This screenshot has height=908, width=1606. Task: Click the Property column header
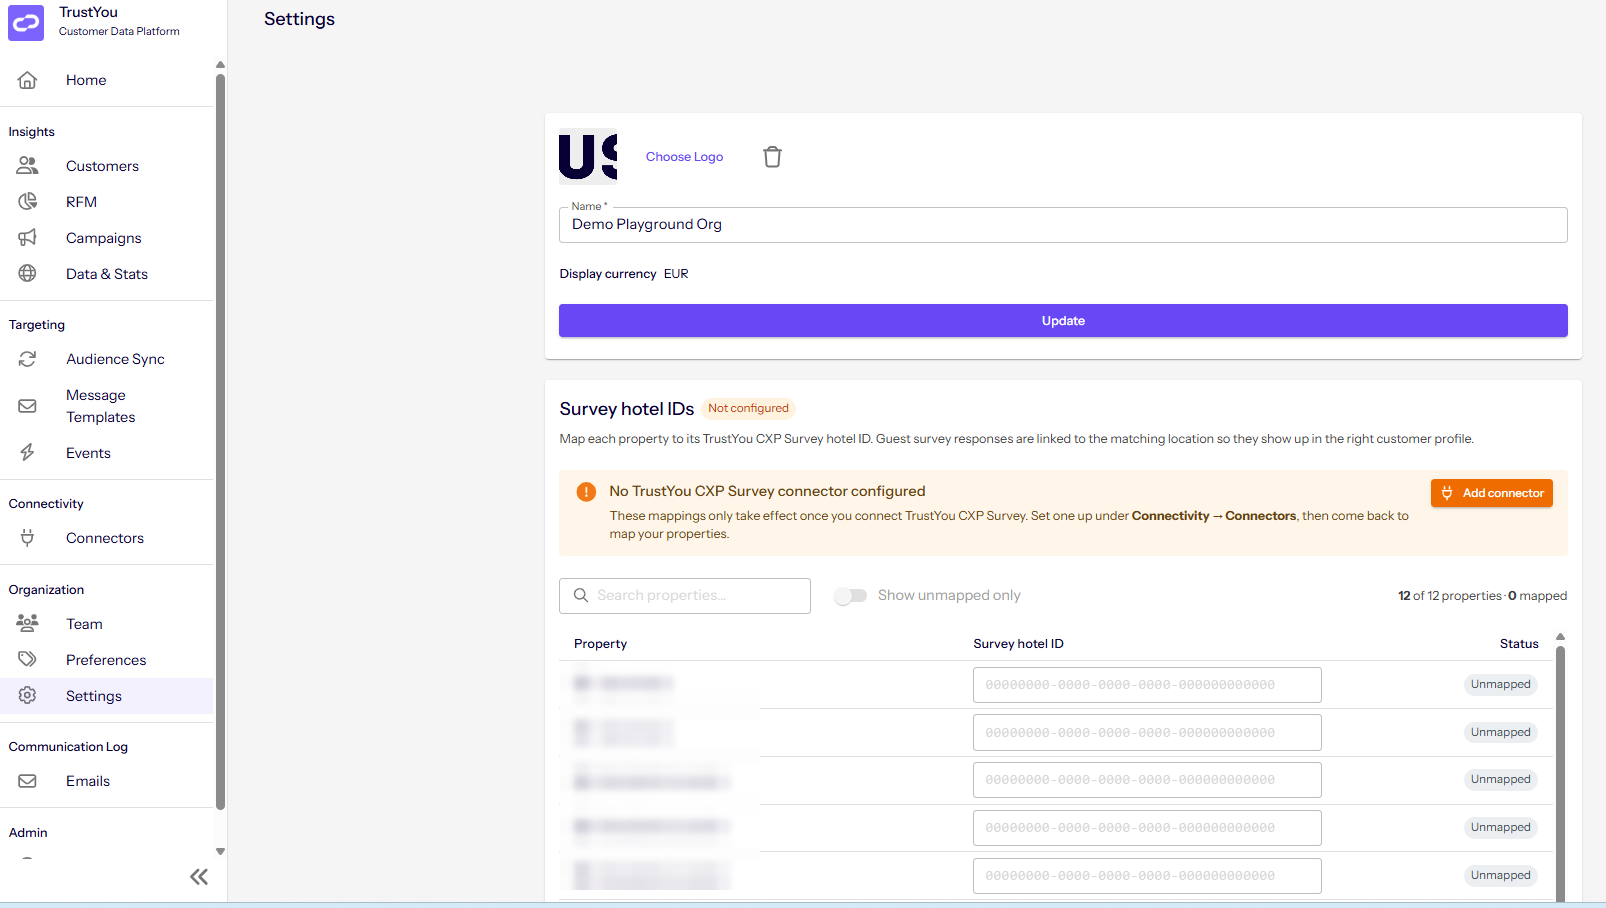(600, 644)
